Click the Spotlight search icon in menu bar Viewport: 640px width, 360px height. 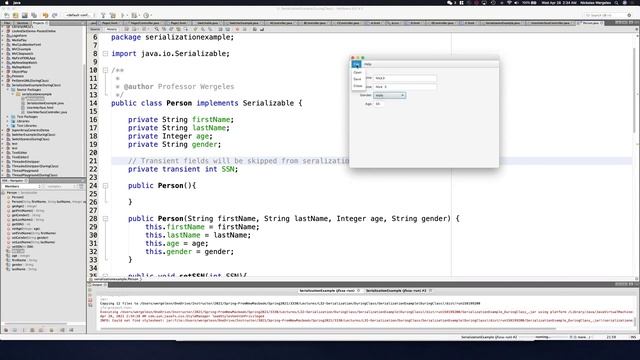tap(616, 2)
